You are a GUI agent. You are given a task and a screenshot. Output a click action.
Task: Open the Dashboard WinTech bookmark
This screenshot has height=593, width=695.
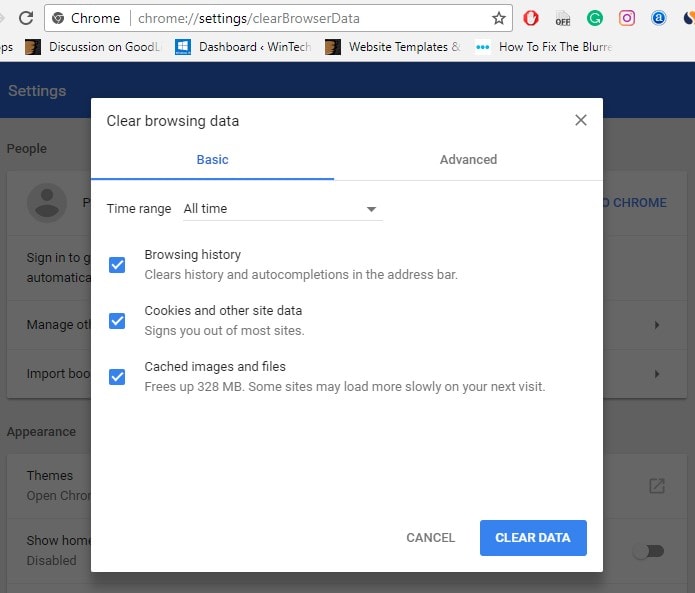click(x=245, y=47)
